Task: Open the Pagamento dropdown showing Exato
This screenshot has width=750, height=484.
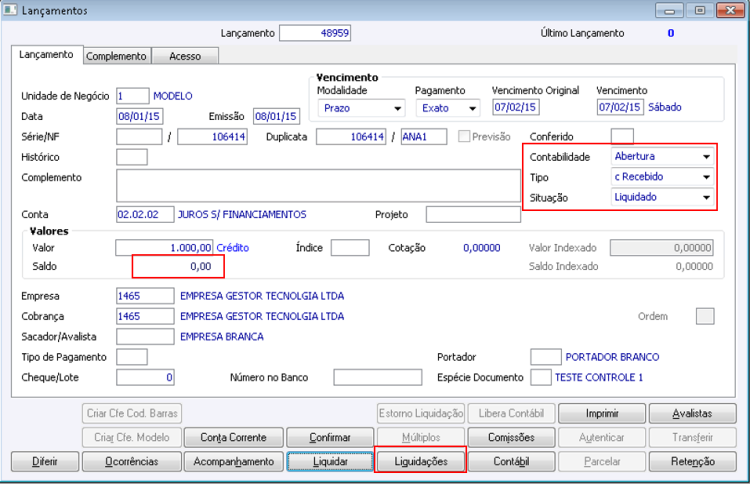Action: click(448, 108)
